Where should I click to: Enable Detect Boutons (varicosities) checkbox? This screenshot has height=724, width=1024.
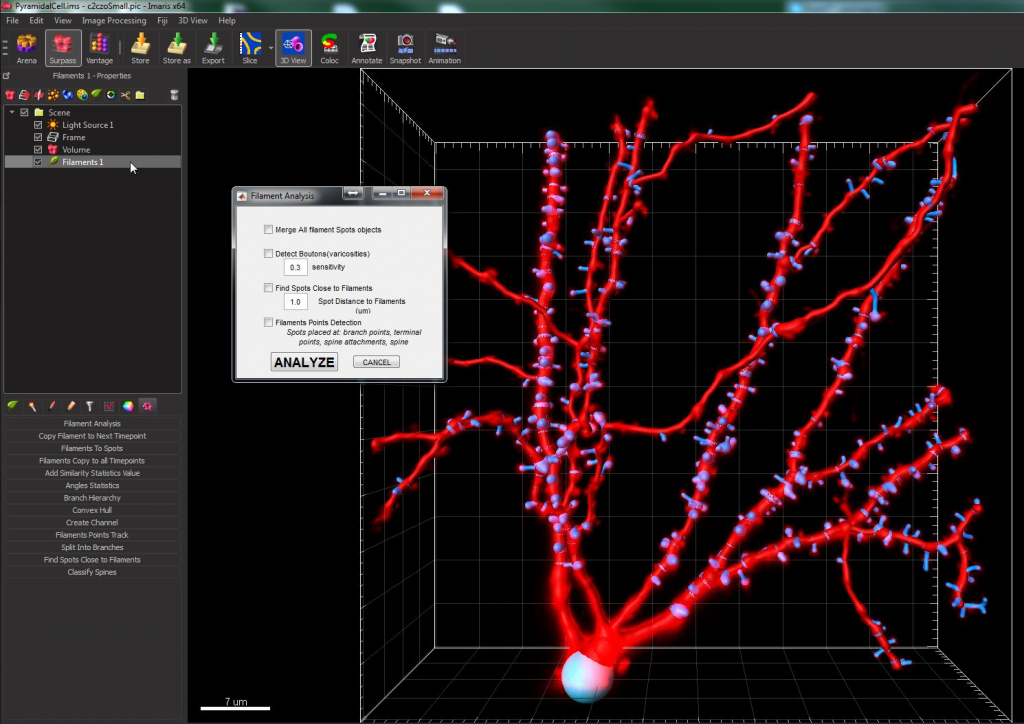point(268,253)
